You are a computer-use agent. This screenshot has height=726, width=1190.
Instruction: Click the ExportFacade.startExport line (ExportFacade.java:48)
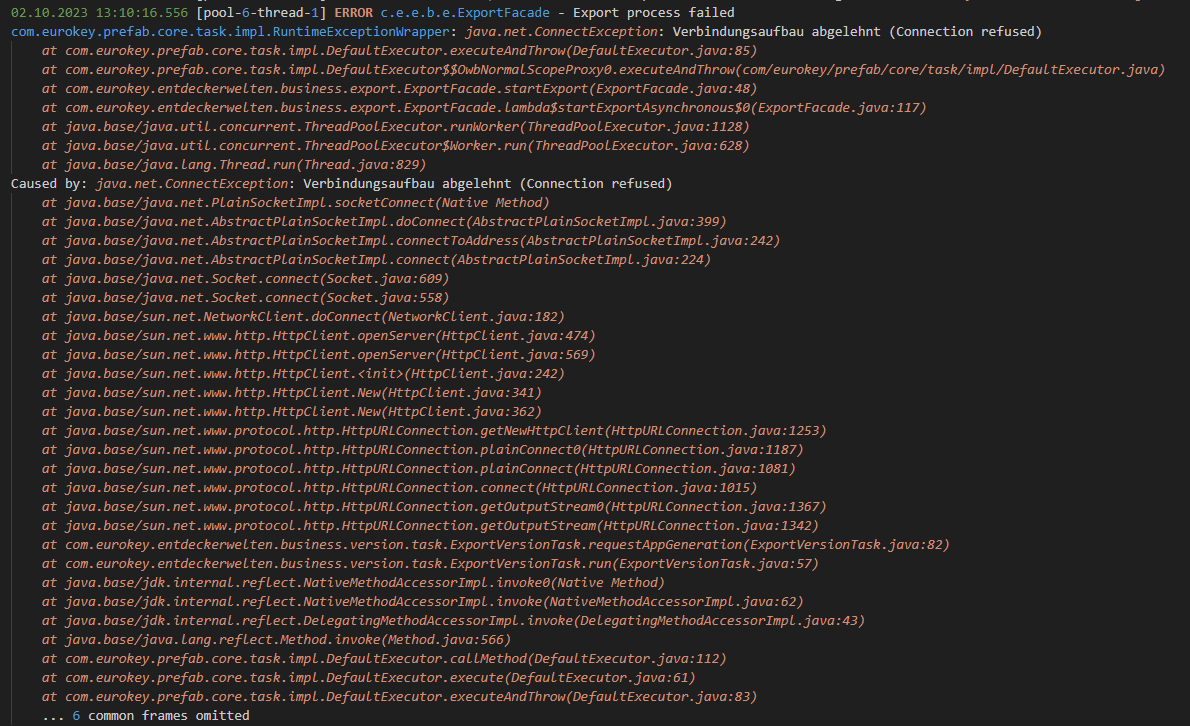click(399, 89)
